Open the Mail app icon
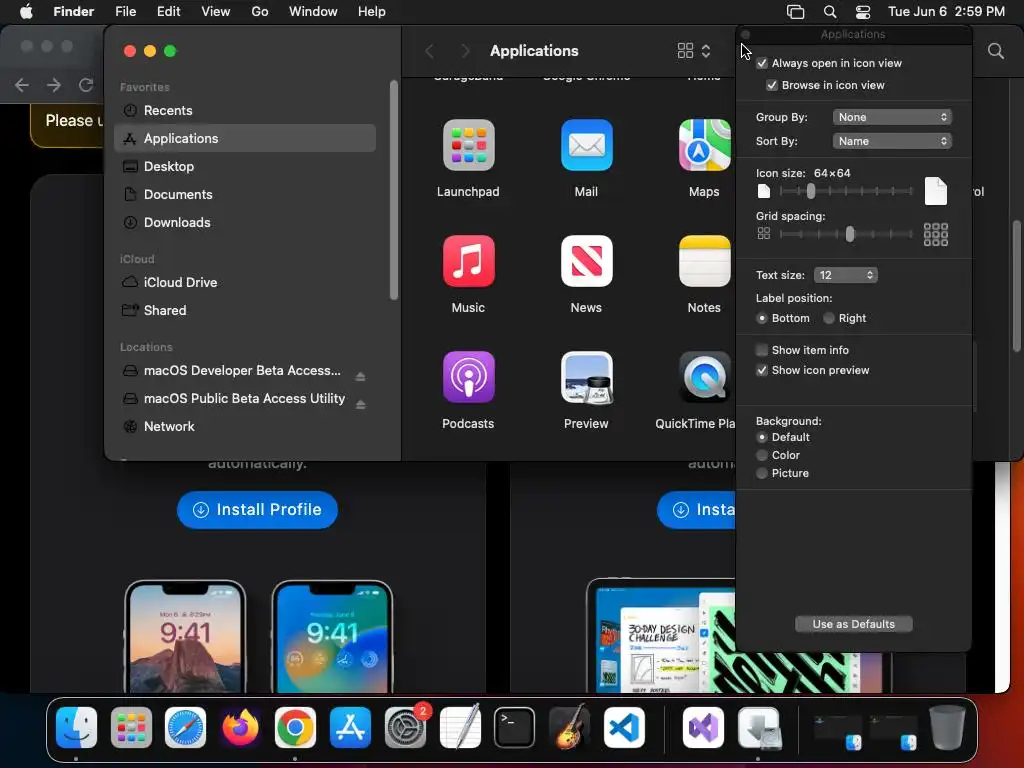Screen dimensions: 1024x768 click(x=586, y=145)
